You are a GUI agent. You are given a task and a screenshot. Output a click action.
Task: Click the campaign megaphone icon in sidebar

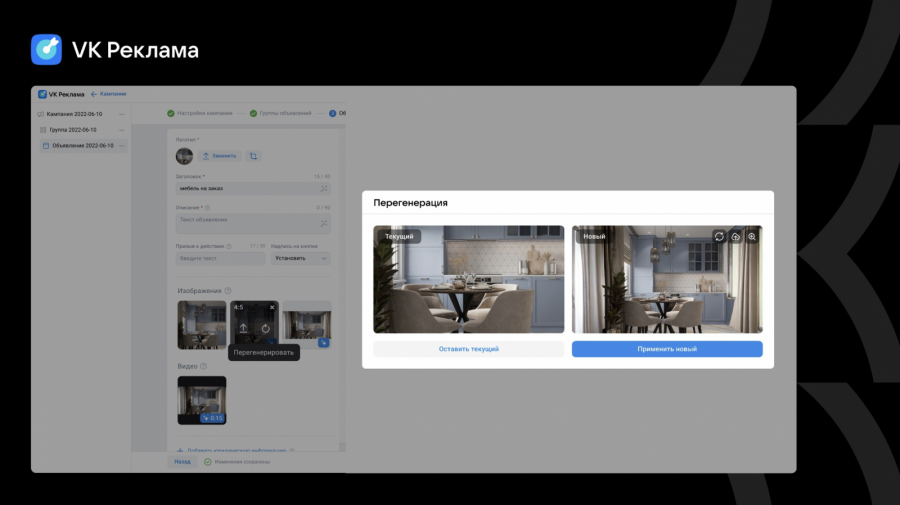coord(40,114)
